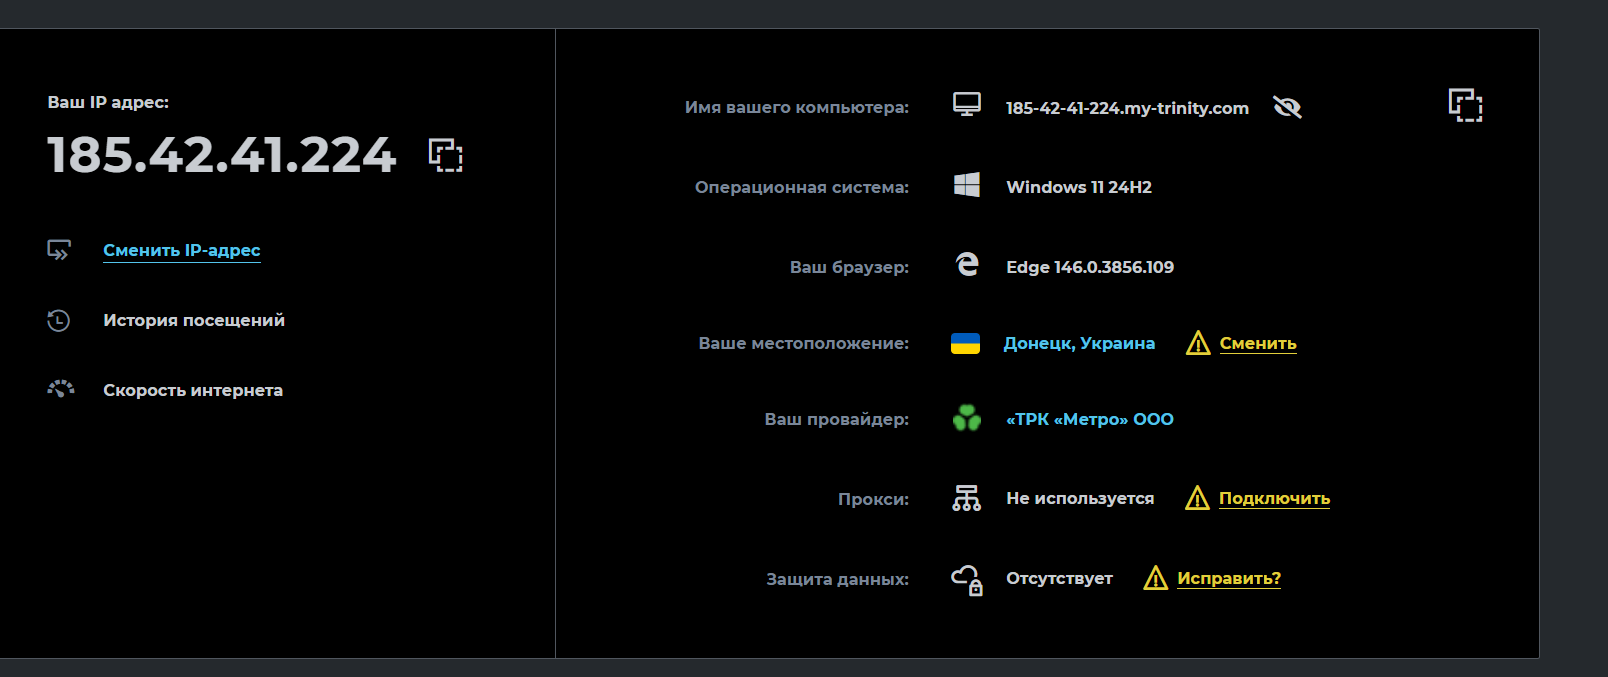
Task: Click yellow 'Сменить' location link
Action: coord(1257,343)
